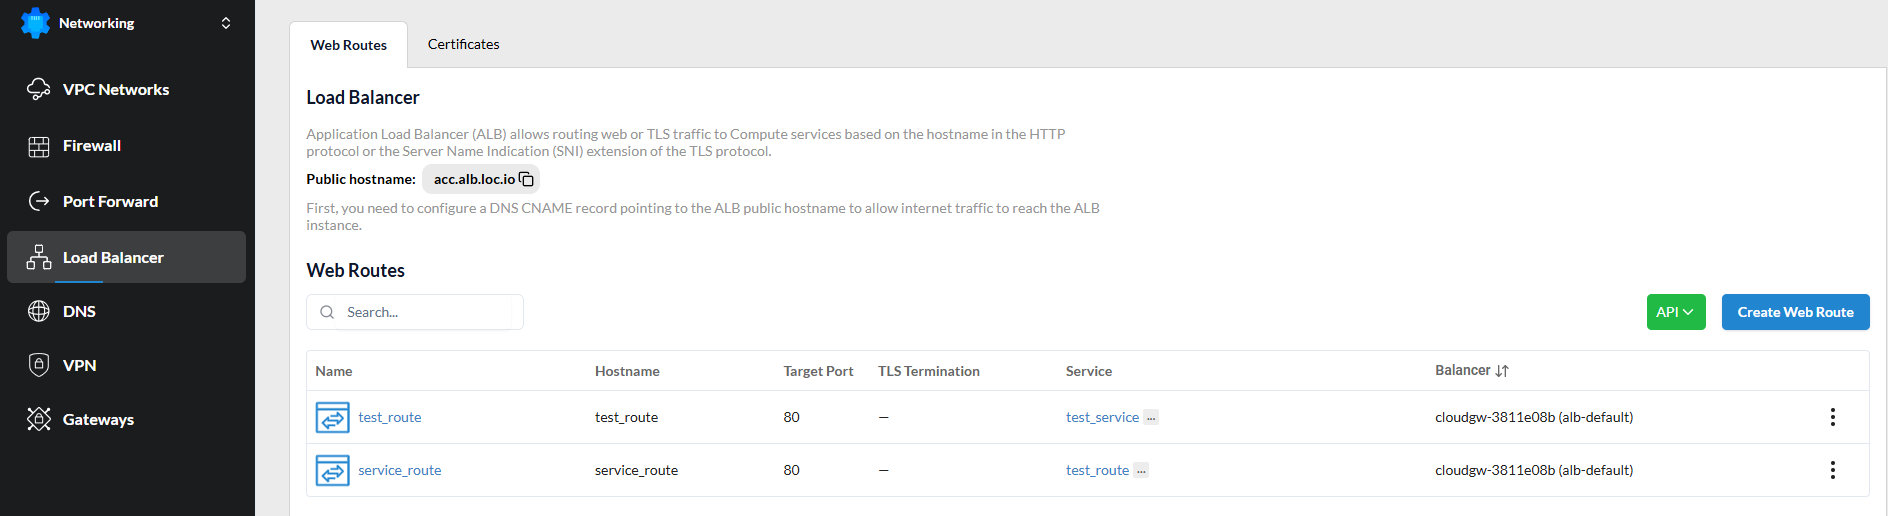Click the DNS globe icon
The image size is (1888, 516).
[x=39, y=311]
